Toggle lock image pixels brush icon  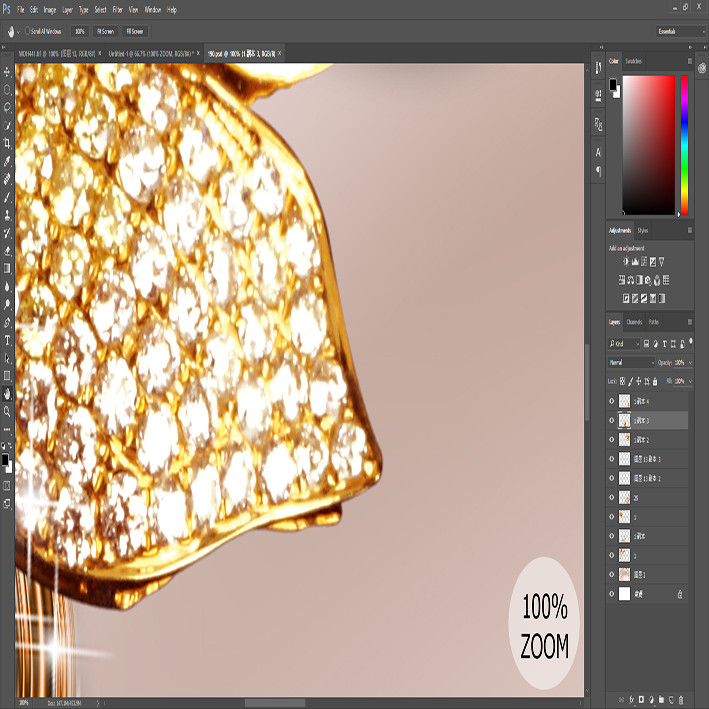(x=630, y=381)
